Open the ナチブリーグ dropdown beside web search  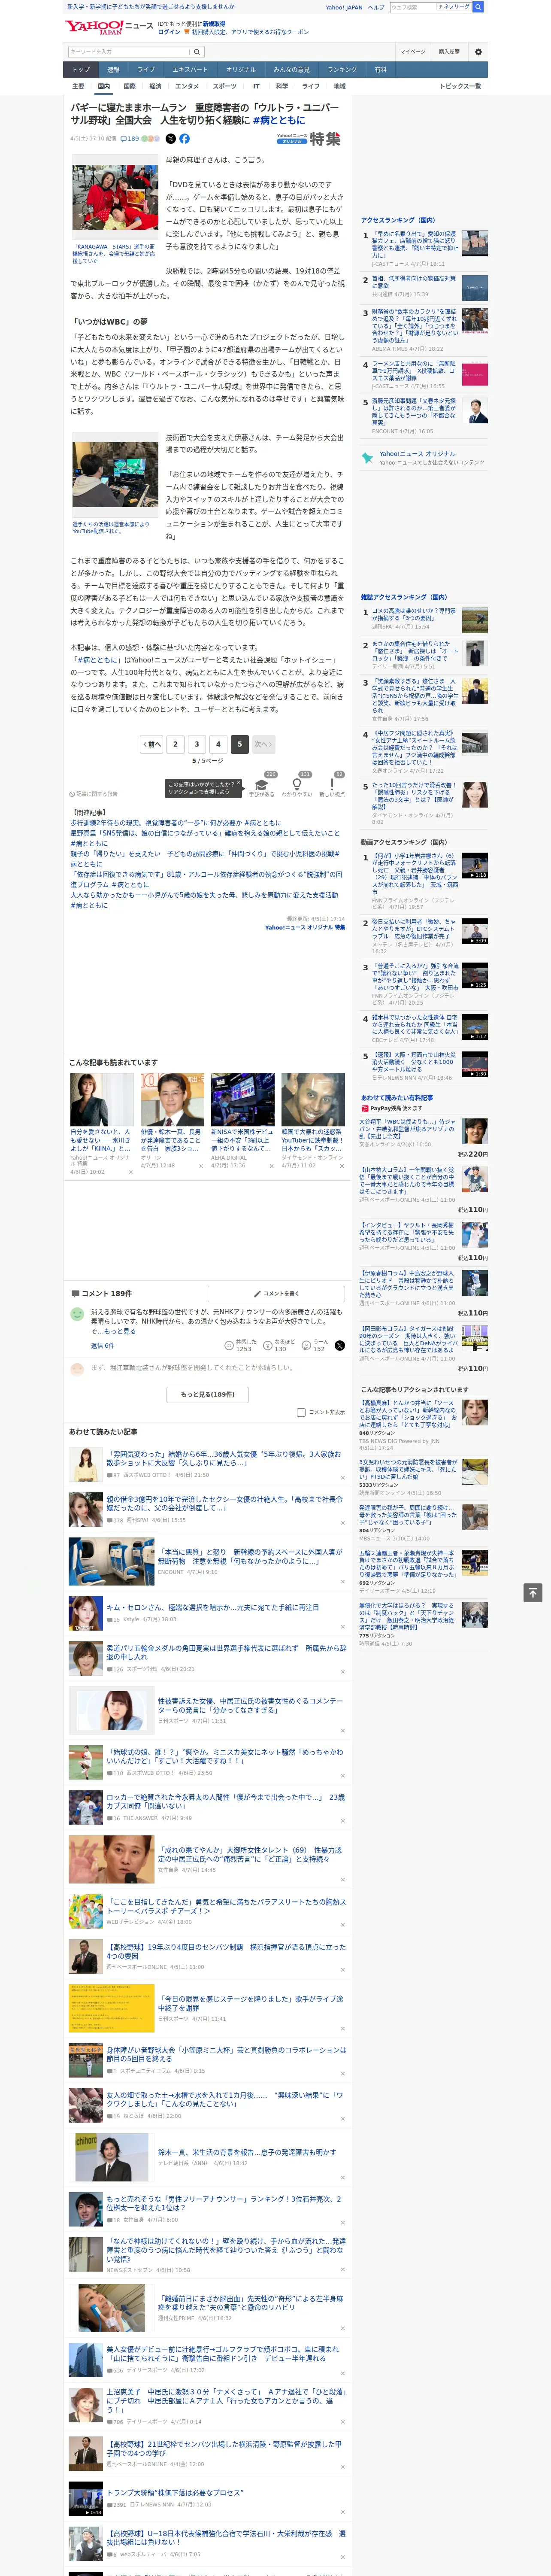454,7
